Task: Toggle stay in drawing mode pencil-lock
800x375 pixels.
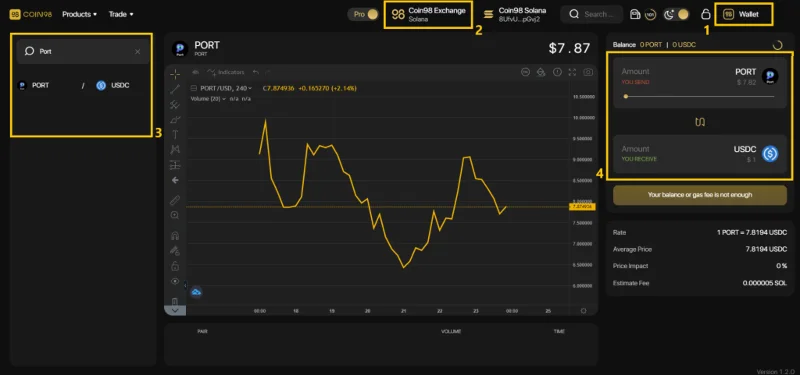Action: click(x=175, y=251)
